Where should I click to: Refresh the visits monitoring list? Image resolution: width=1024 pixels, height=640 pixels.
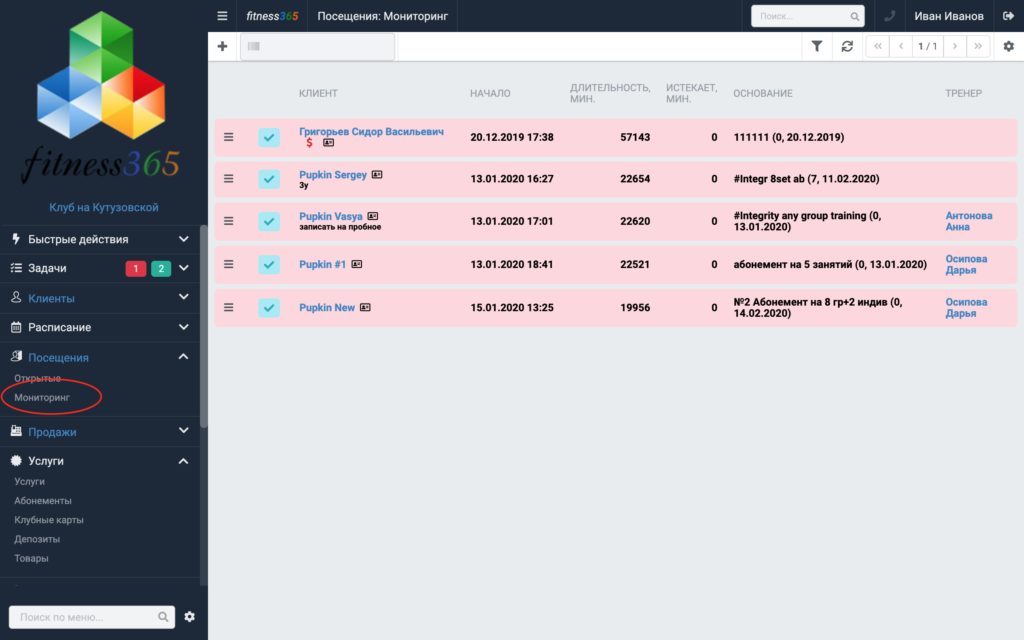[847, 46]
